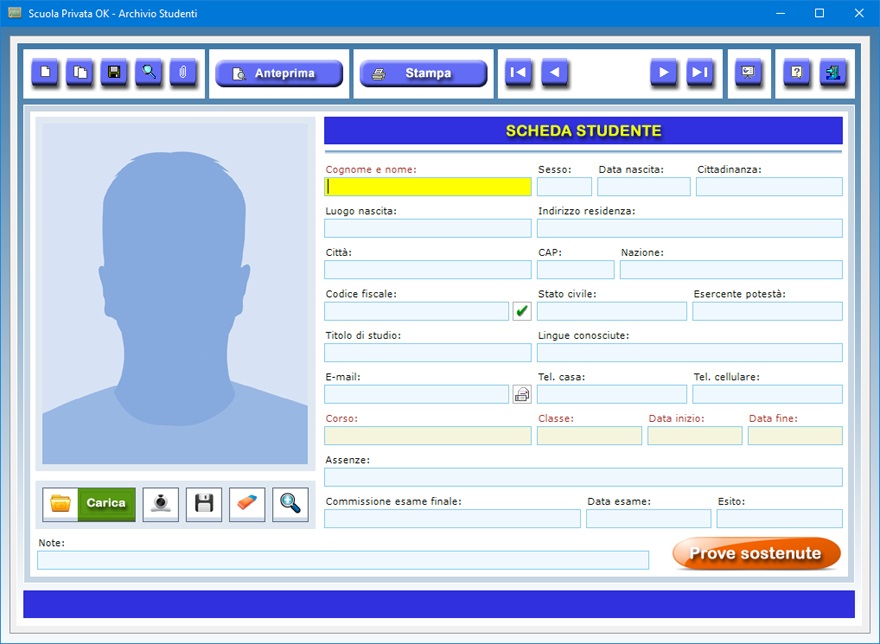This screenshot has width=880, height=644.
Task: Click the Codice fiscale field
Action: pyautogui.click(x=416, y=312)
